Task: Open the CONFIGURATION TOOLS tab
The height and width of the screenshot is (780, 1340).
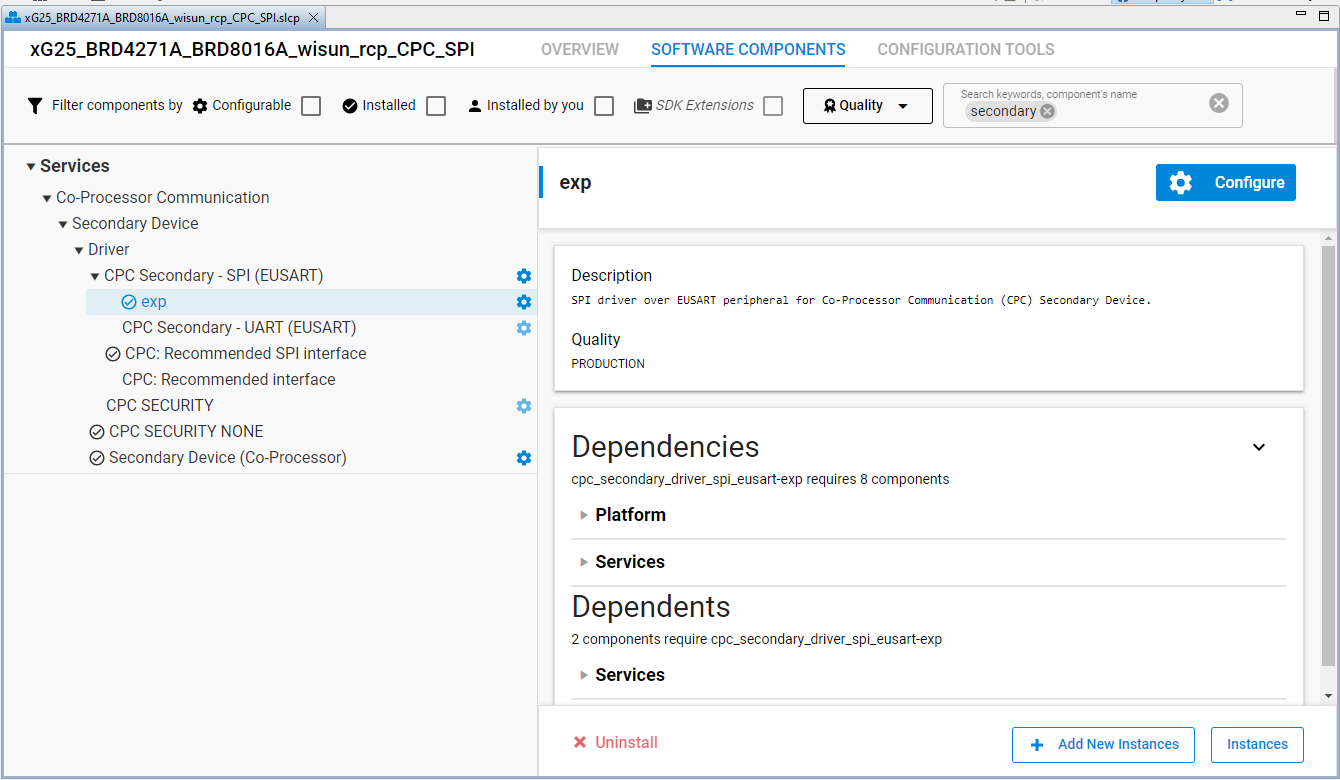Action: (x=965, y=50)
